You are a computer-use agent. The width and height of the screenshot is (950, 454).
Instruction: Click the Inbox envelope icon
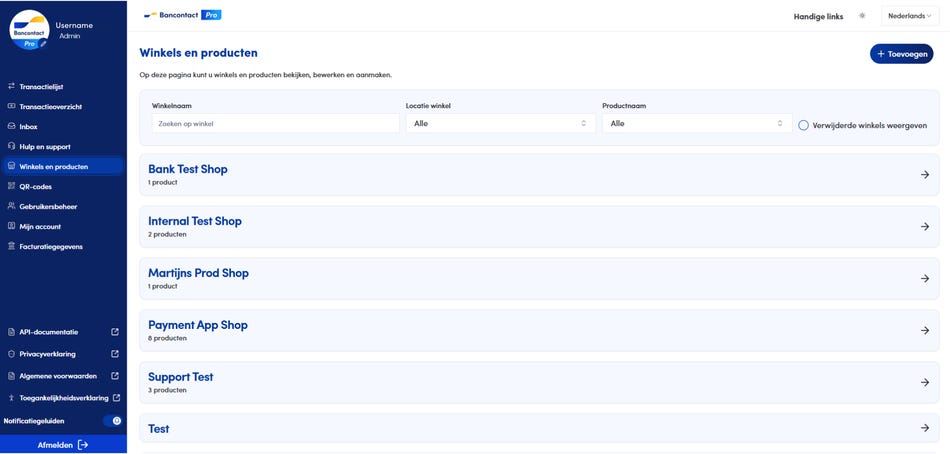(11, 127)
